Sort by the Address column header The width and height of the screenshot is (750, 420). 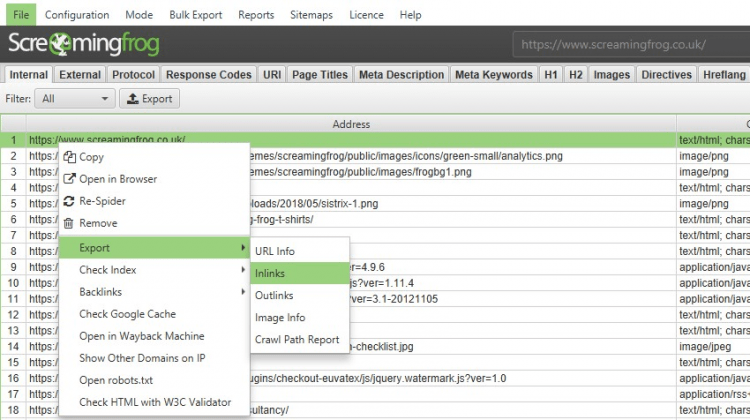point(350,125)
